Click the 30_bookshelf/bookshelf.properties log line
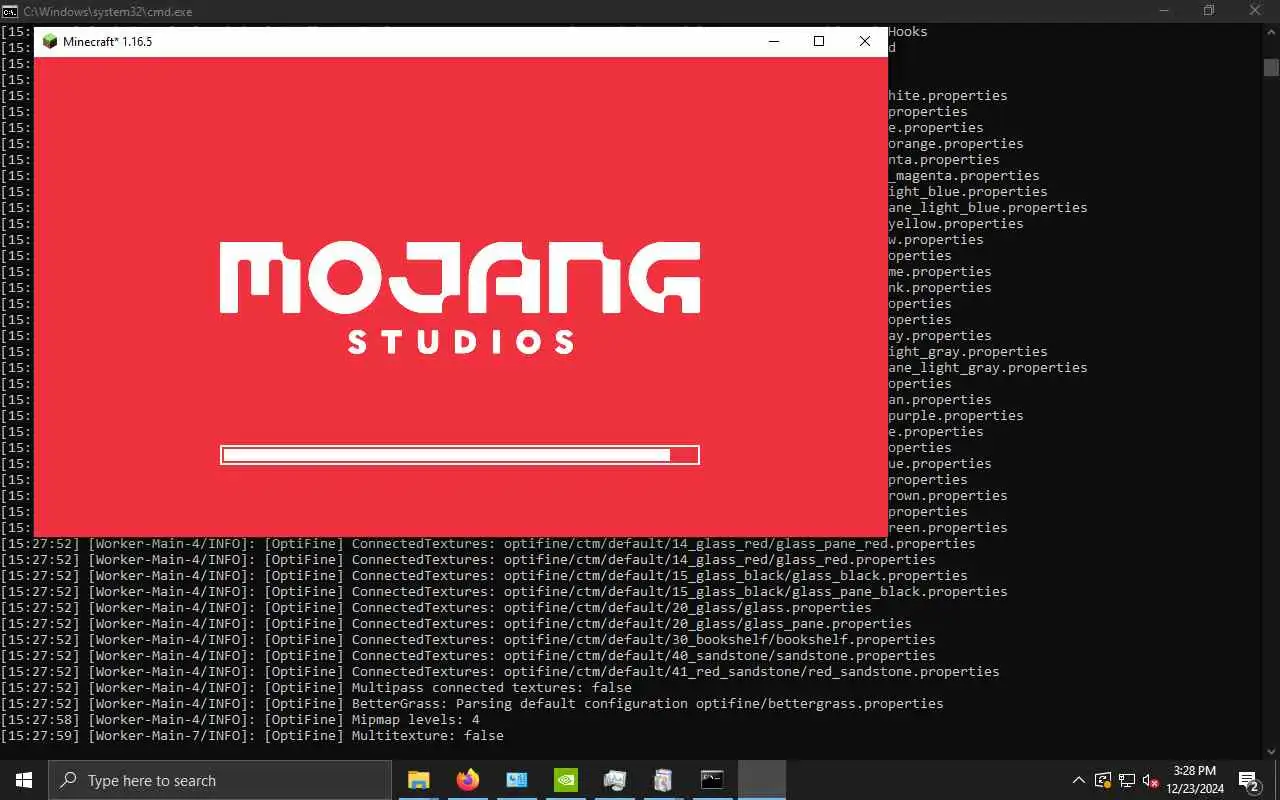Screen dimensions: 1280x800 [468, 639]
